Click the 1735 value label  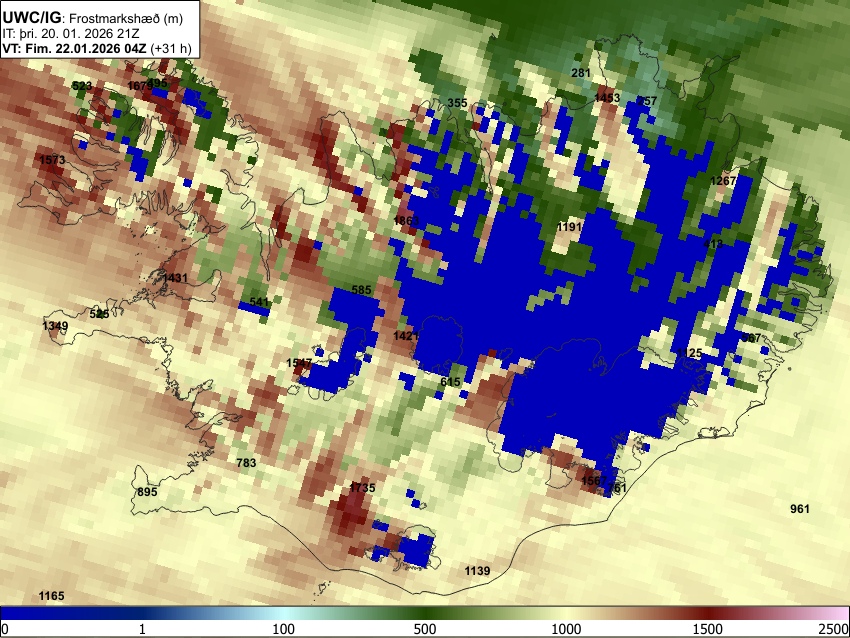pyautogui.click(x=362, y=487)
